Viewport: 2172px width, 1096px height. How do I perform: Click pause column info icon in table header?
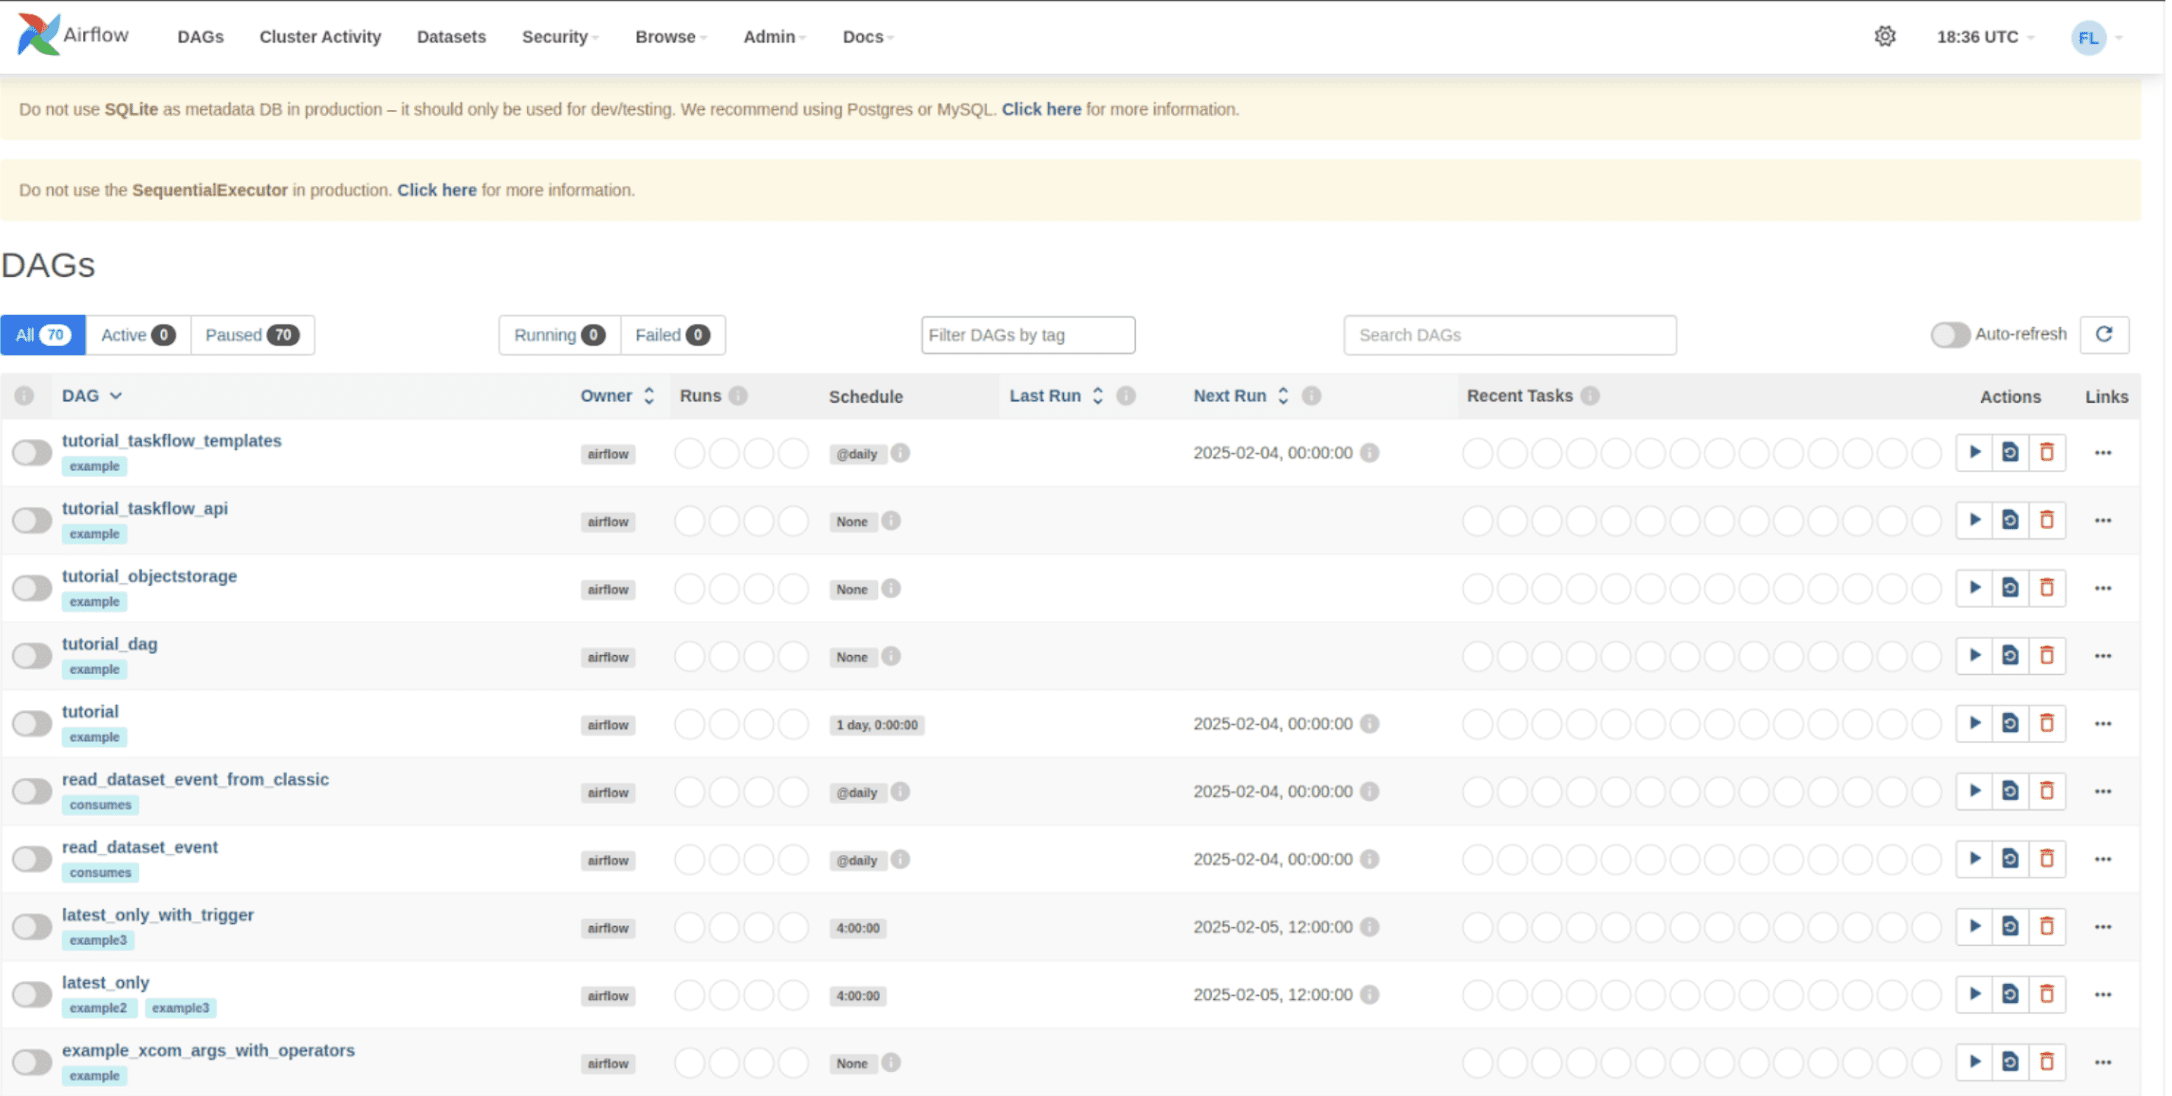(x=24, y=396)
